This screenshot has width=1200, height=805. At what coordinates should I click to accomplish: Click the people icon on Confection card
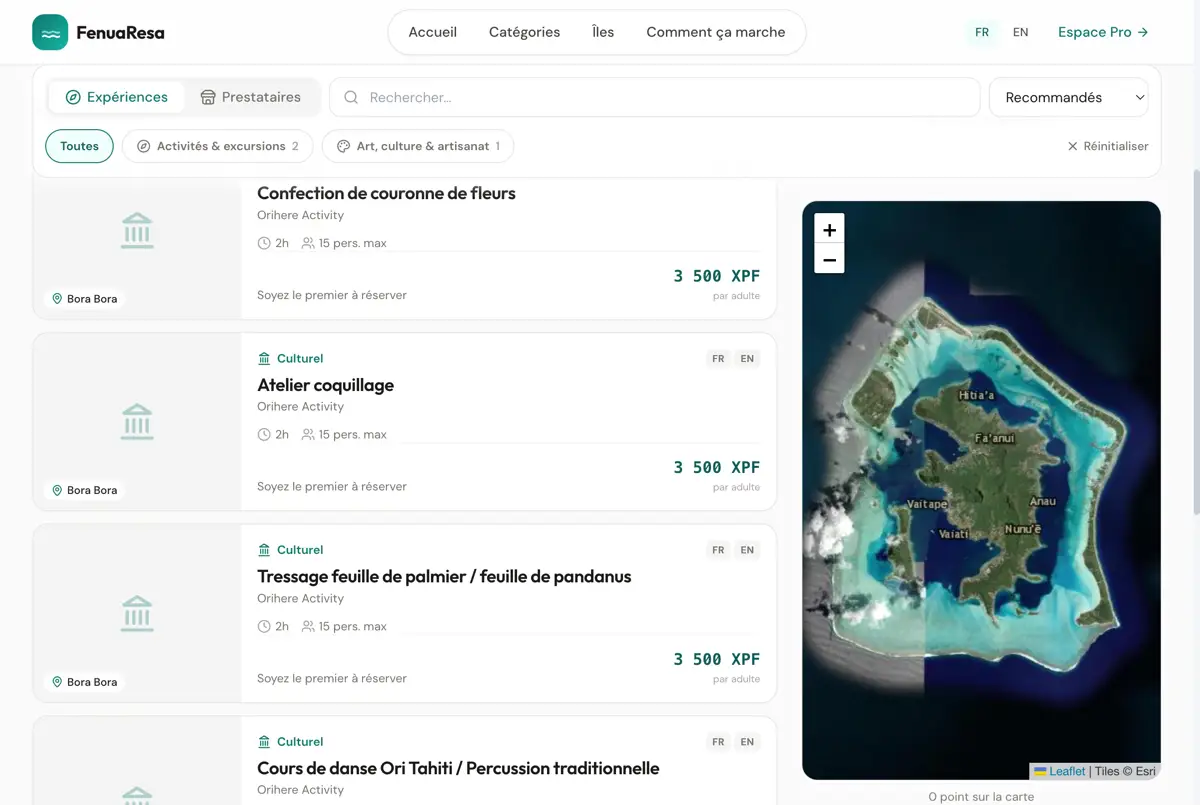tap(308, 243)
